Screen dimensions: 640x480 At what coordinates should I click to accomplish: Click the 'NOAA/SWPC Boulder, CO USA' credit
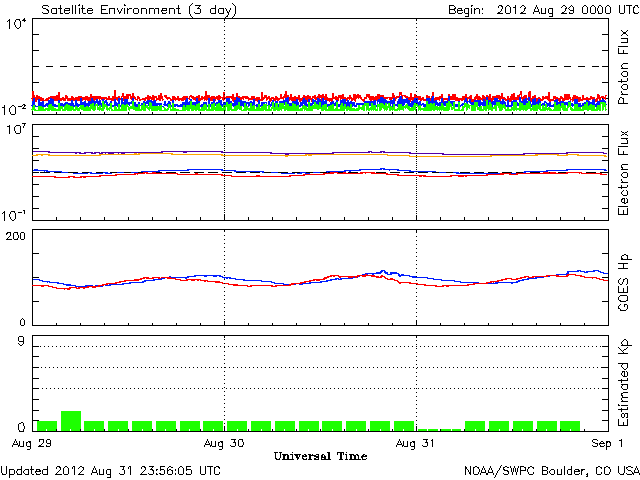(x=552, y=471)
